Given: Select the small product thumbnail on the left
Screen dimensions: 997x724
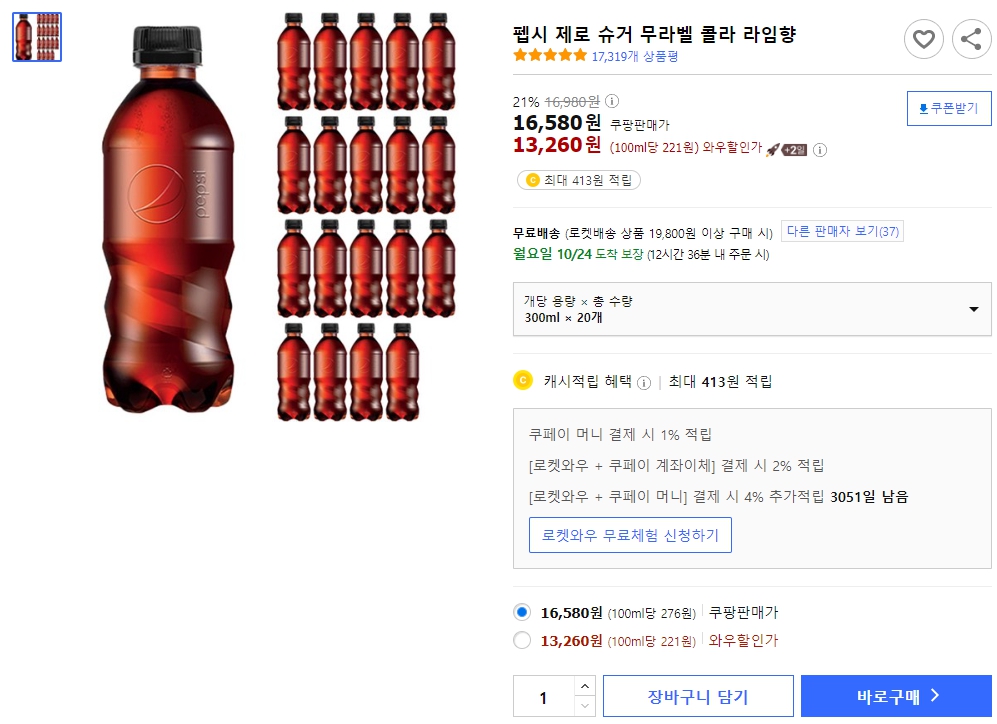Looking at the screenshot, I should pos(36,36).
